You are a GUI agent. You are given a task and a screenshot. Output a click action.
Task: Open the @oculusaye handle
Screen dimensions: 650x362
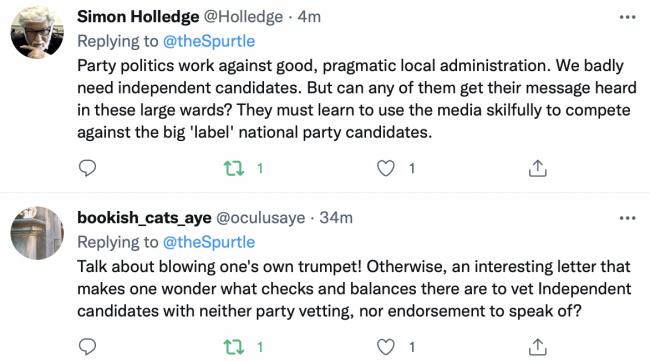(x=261, y=218)
